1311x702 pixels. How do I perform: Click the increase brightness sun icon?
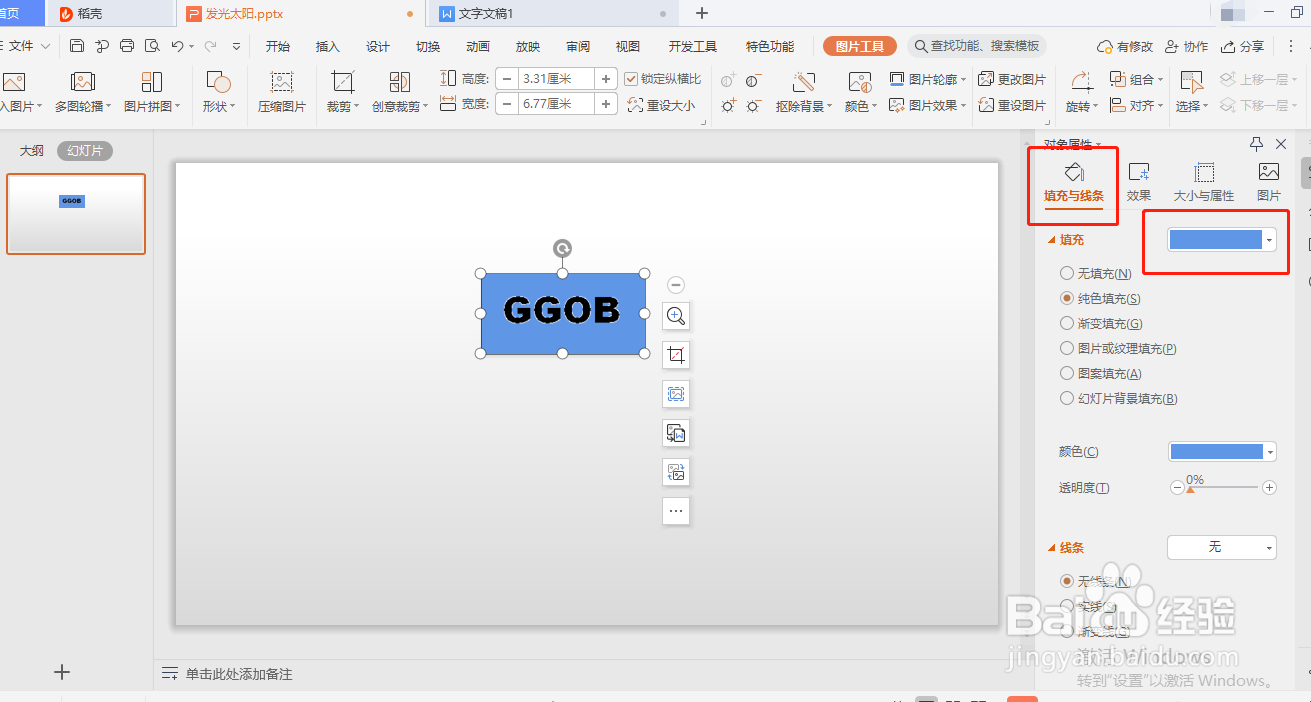728,105
